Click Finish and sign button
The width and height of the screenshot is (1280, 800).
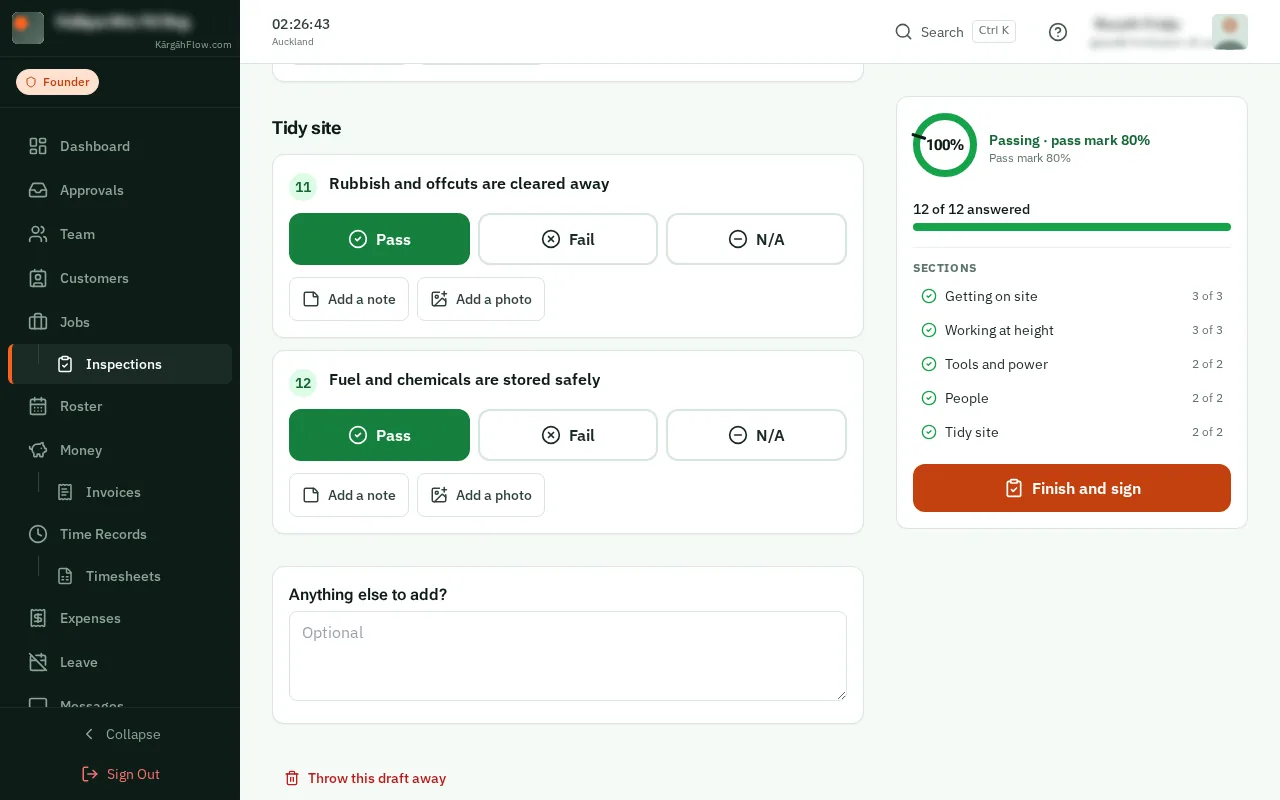click(x=1072, y=488)
